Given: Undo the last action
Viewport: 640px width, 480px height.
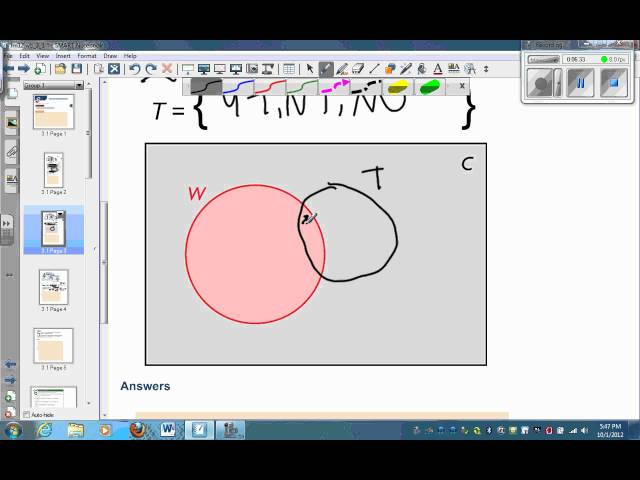Looking at the screenshot, I should click(134, 69).
